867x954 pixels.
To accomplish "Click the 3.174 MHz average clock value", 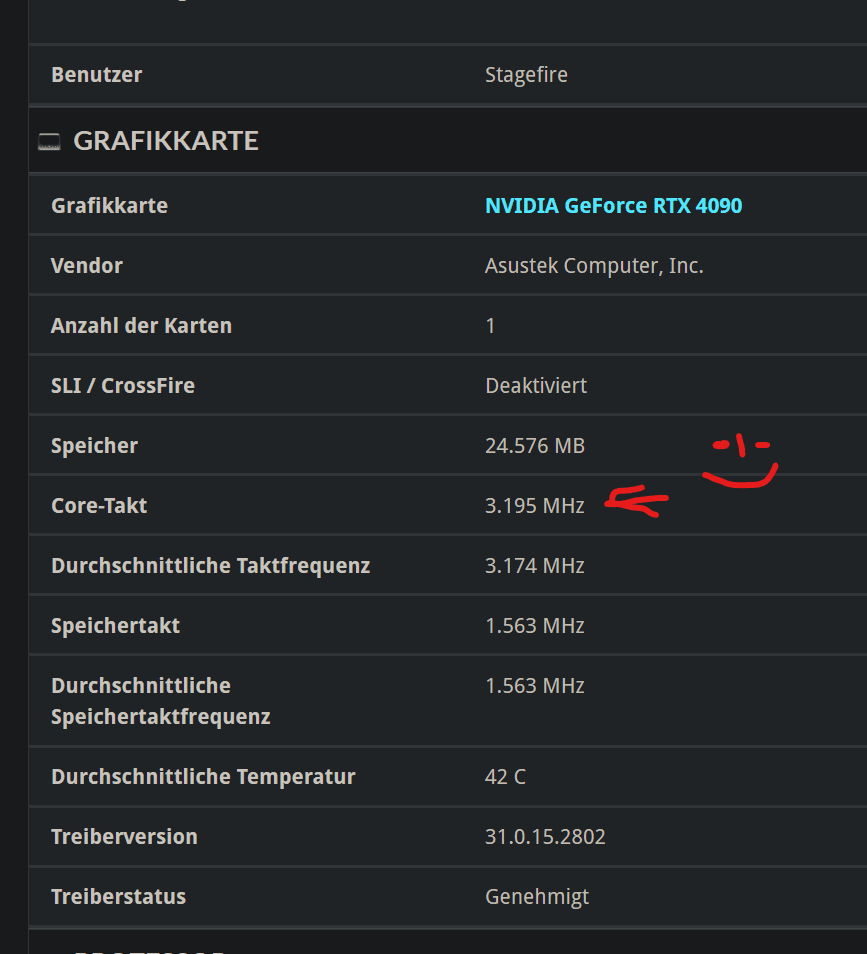I will coord(535,566).
